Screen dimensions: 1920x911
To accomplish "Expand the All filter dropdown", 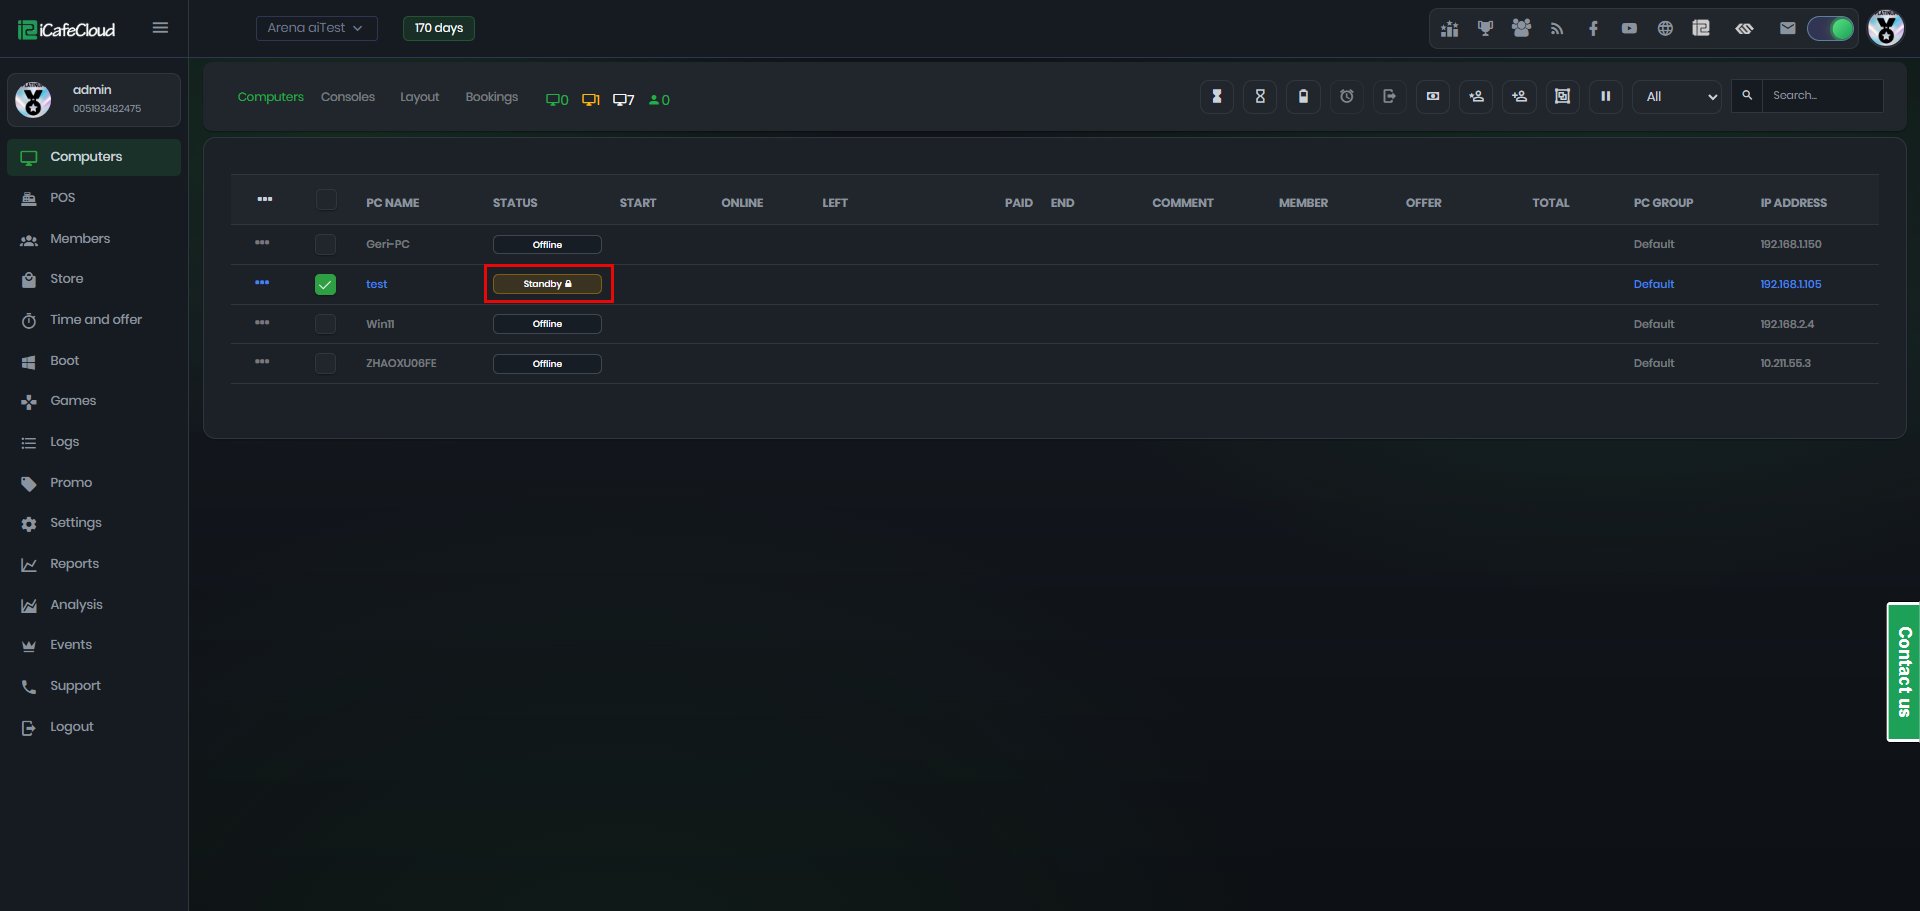I will 1677,97.
